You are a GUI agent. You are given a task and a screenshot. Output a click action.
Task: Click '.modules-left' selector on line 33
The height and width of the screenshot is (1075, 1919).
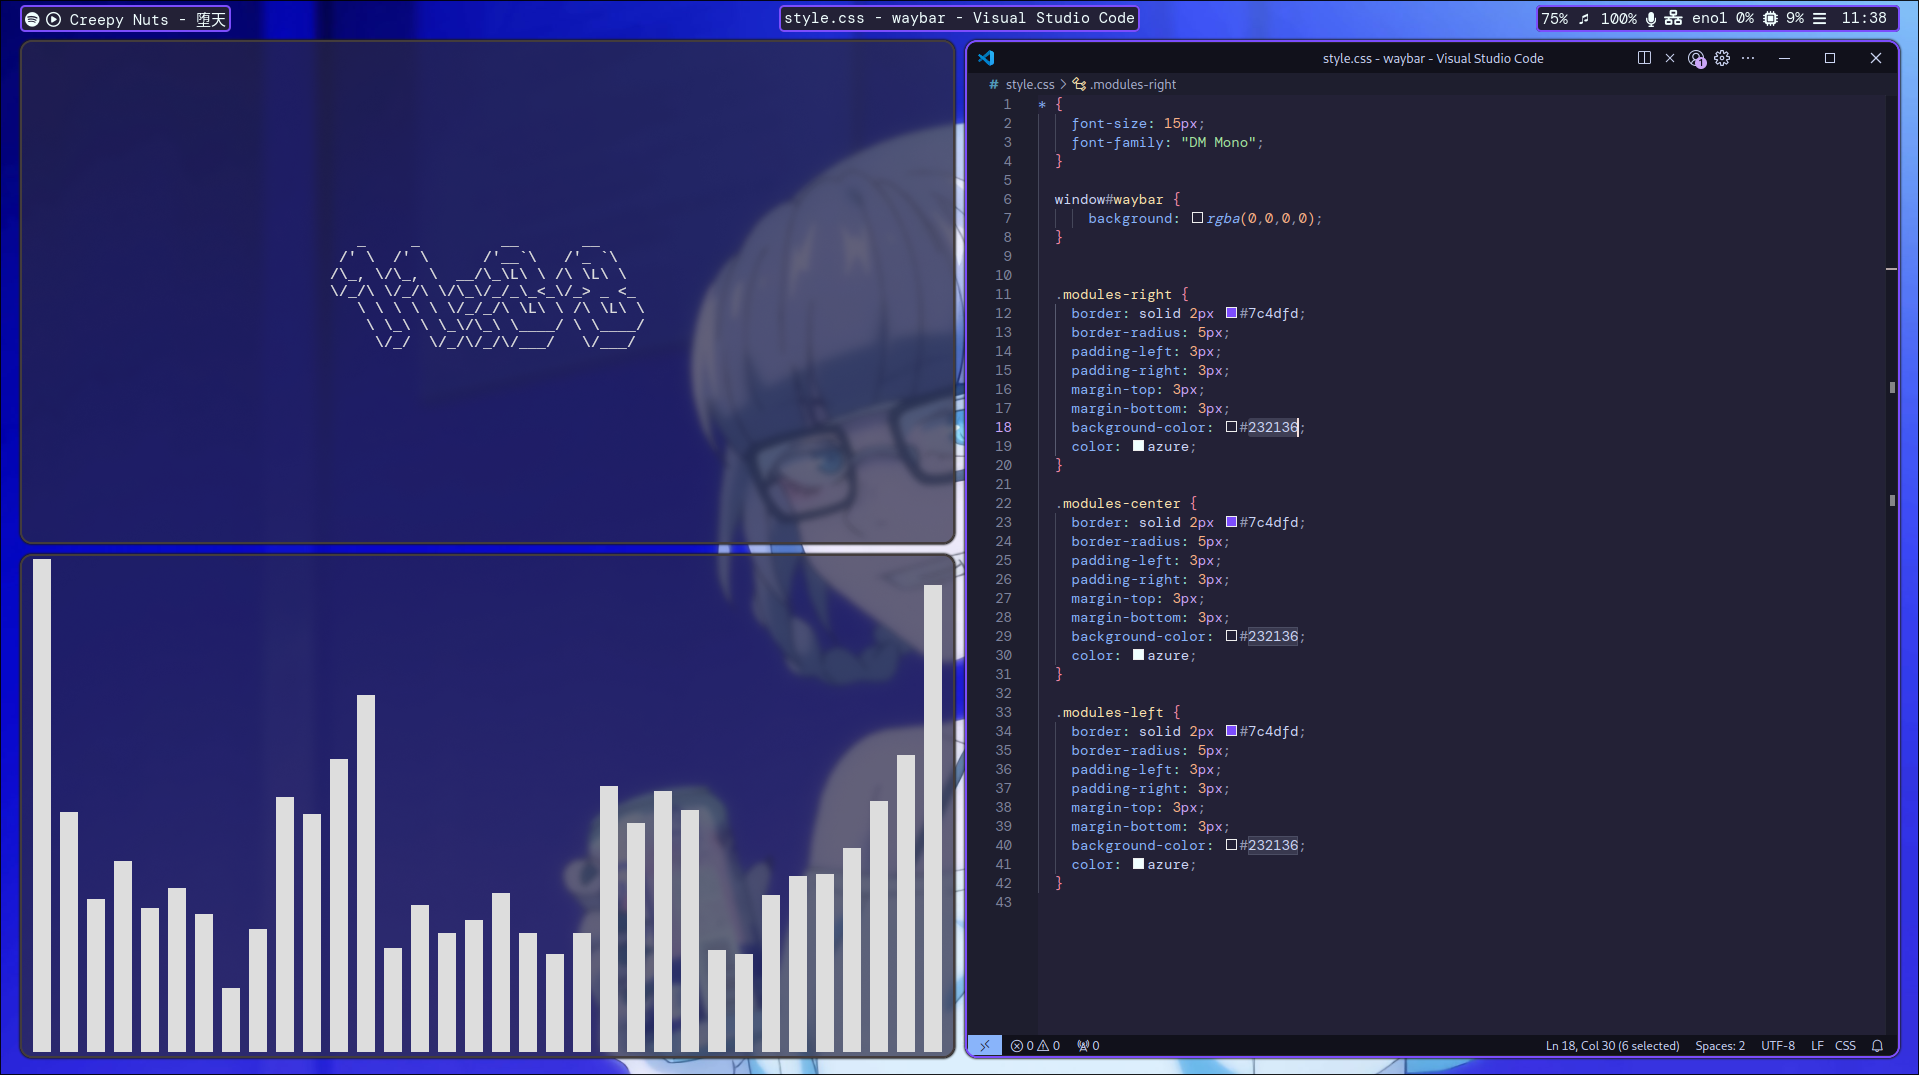(x=1109, y=712)
